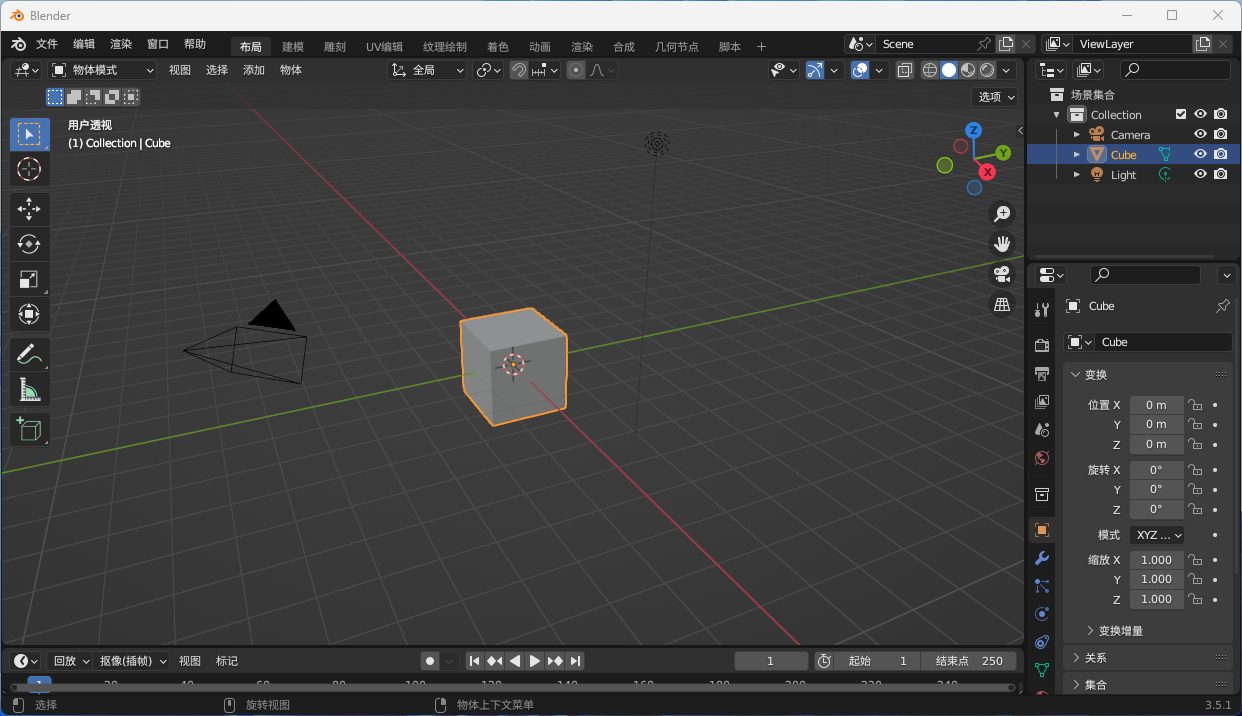Open the Particles properties tab
The height and width of the screenshot is (716, 1242).
pyautogui.click(x=1042, y=586)
